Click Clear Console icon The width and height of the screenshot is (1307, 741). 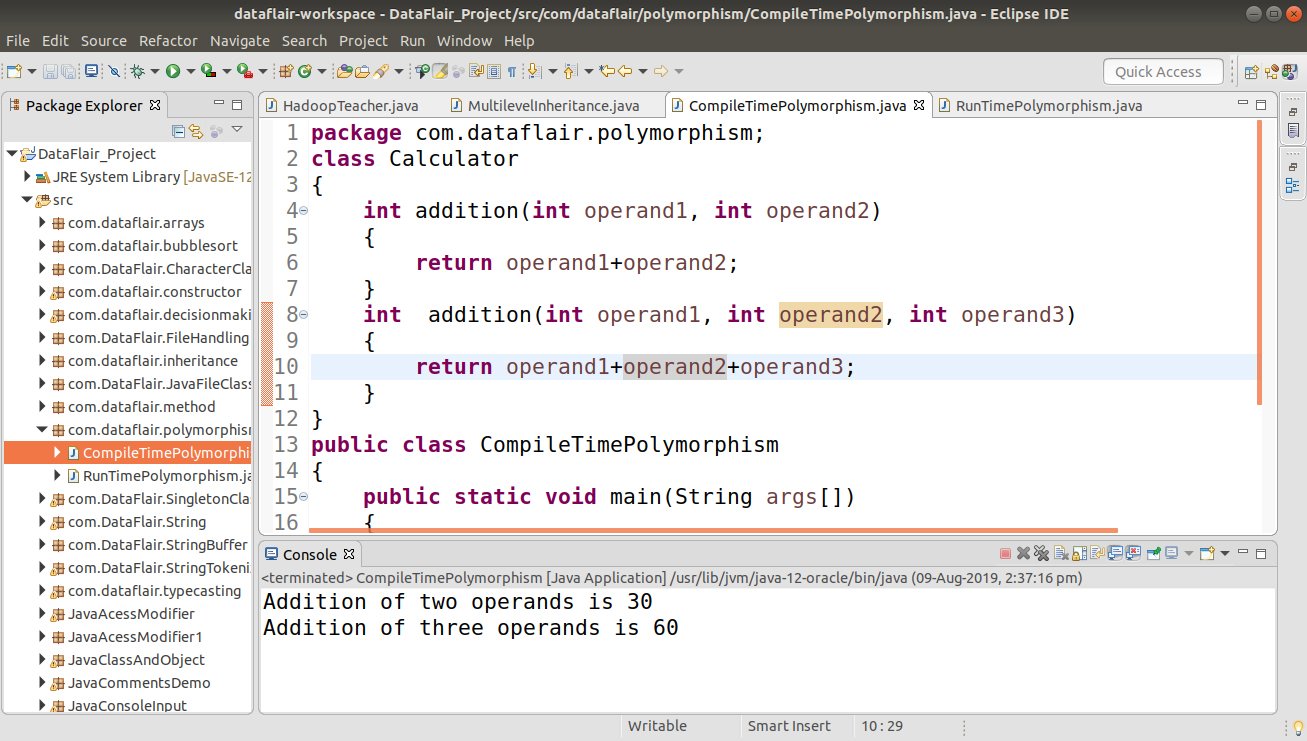click(x=1061, y=553)
